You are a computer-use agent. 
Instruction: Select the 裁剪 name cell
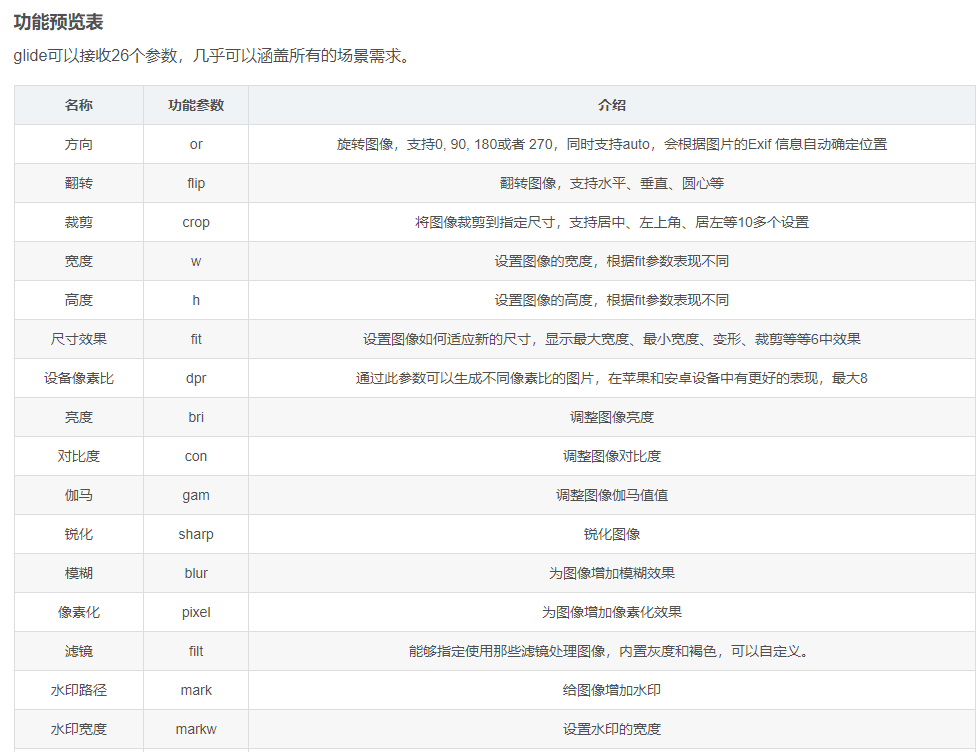pos(79,222)
